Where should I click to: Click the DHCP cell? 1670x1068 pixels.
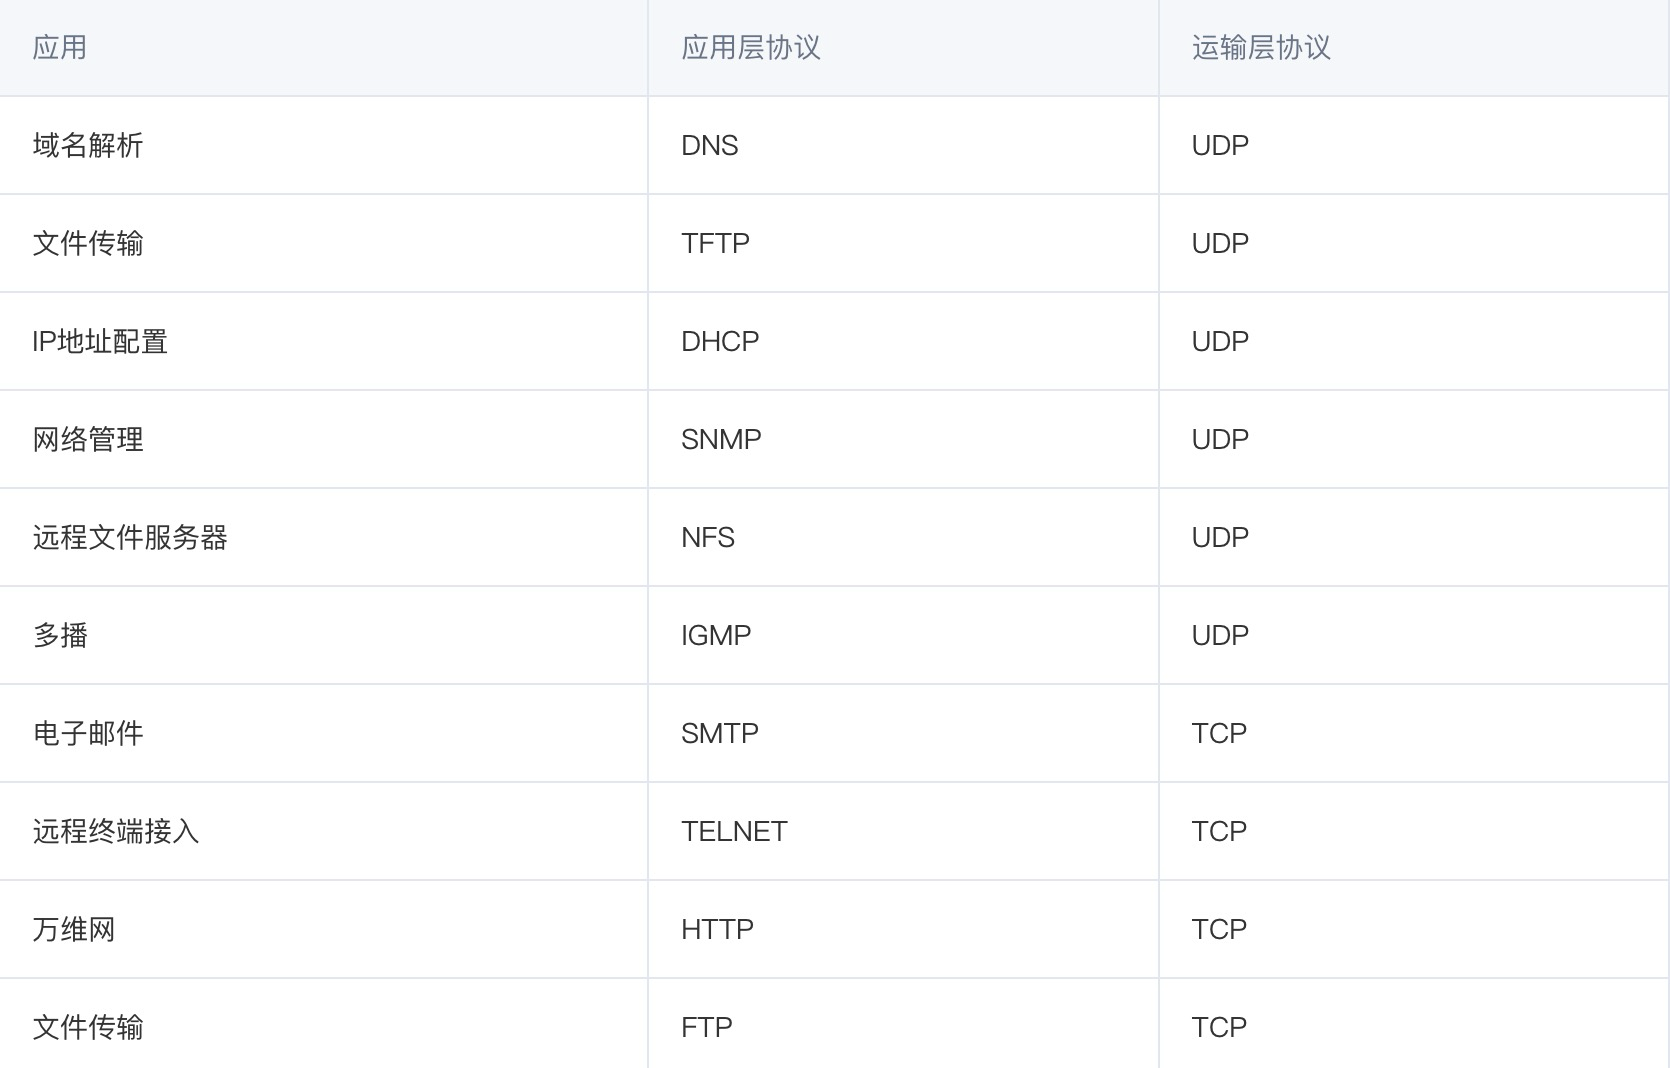[903, 342]
